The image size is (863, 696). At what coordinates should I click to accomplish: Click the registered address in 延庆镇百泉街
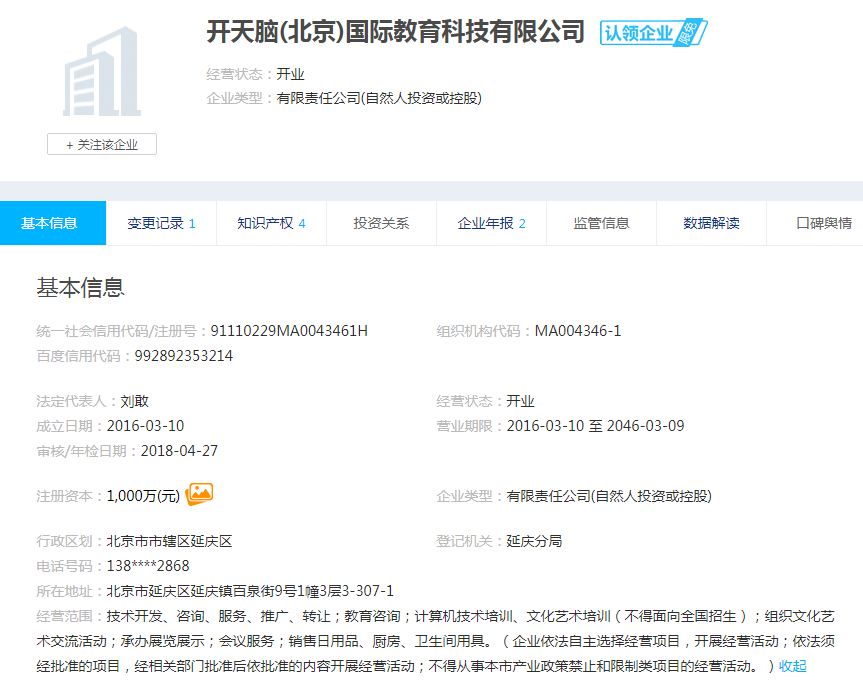(x=250, y=591)
